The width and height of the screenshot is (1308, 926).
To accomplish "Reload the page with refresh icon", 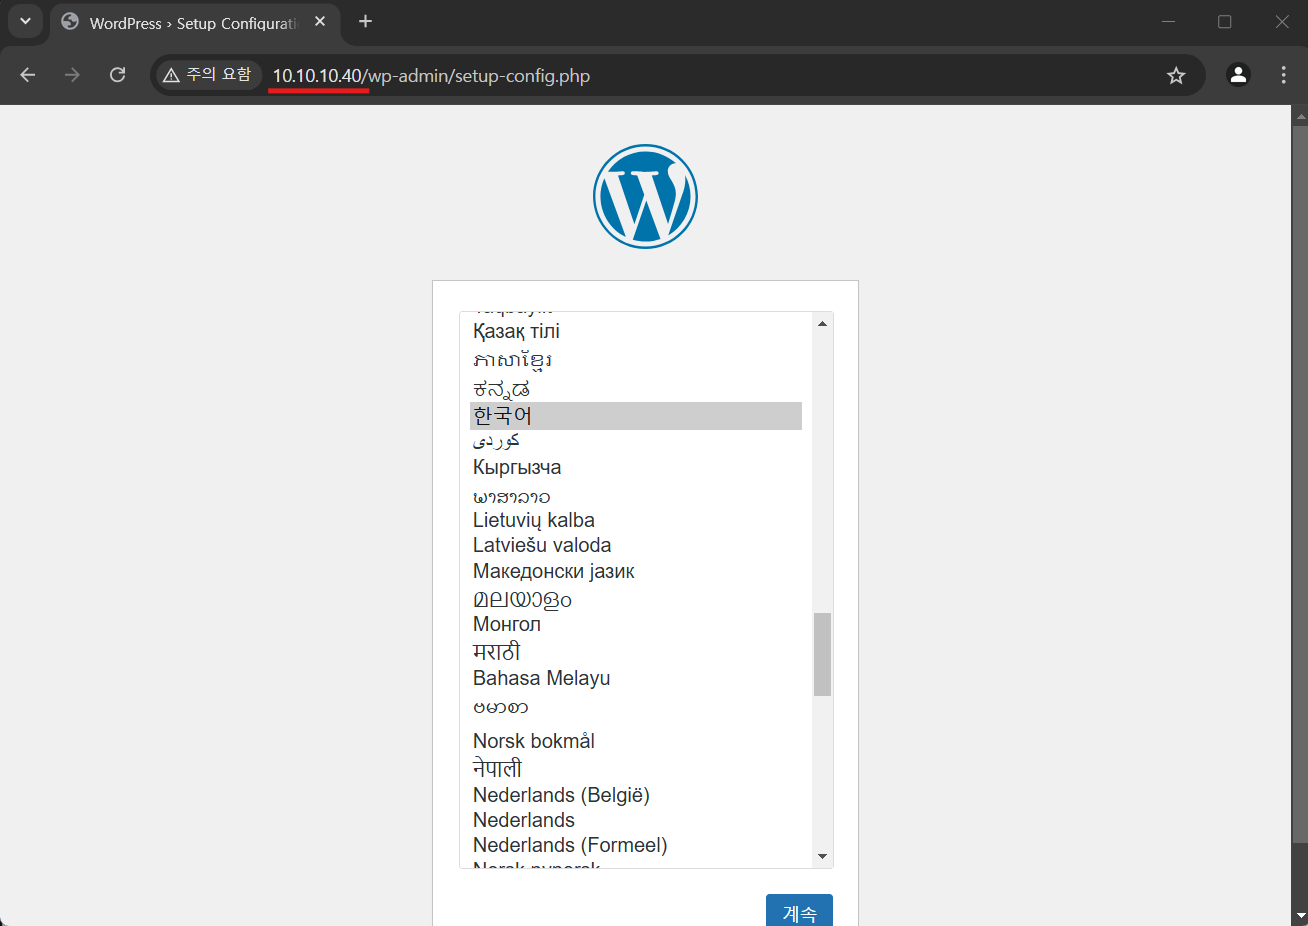I will [117, 75].
